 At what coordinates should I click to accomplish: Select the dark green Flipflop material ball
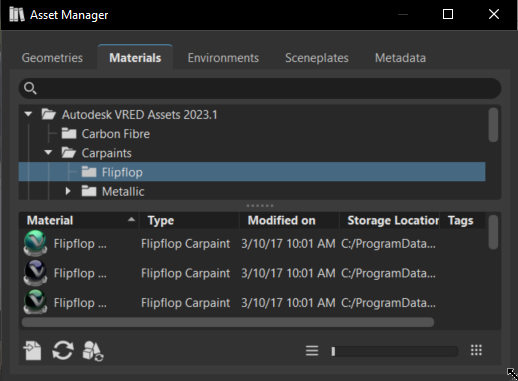(x=35, y=302)
